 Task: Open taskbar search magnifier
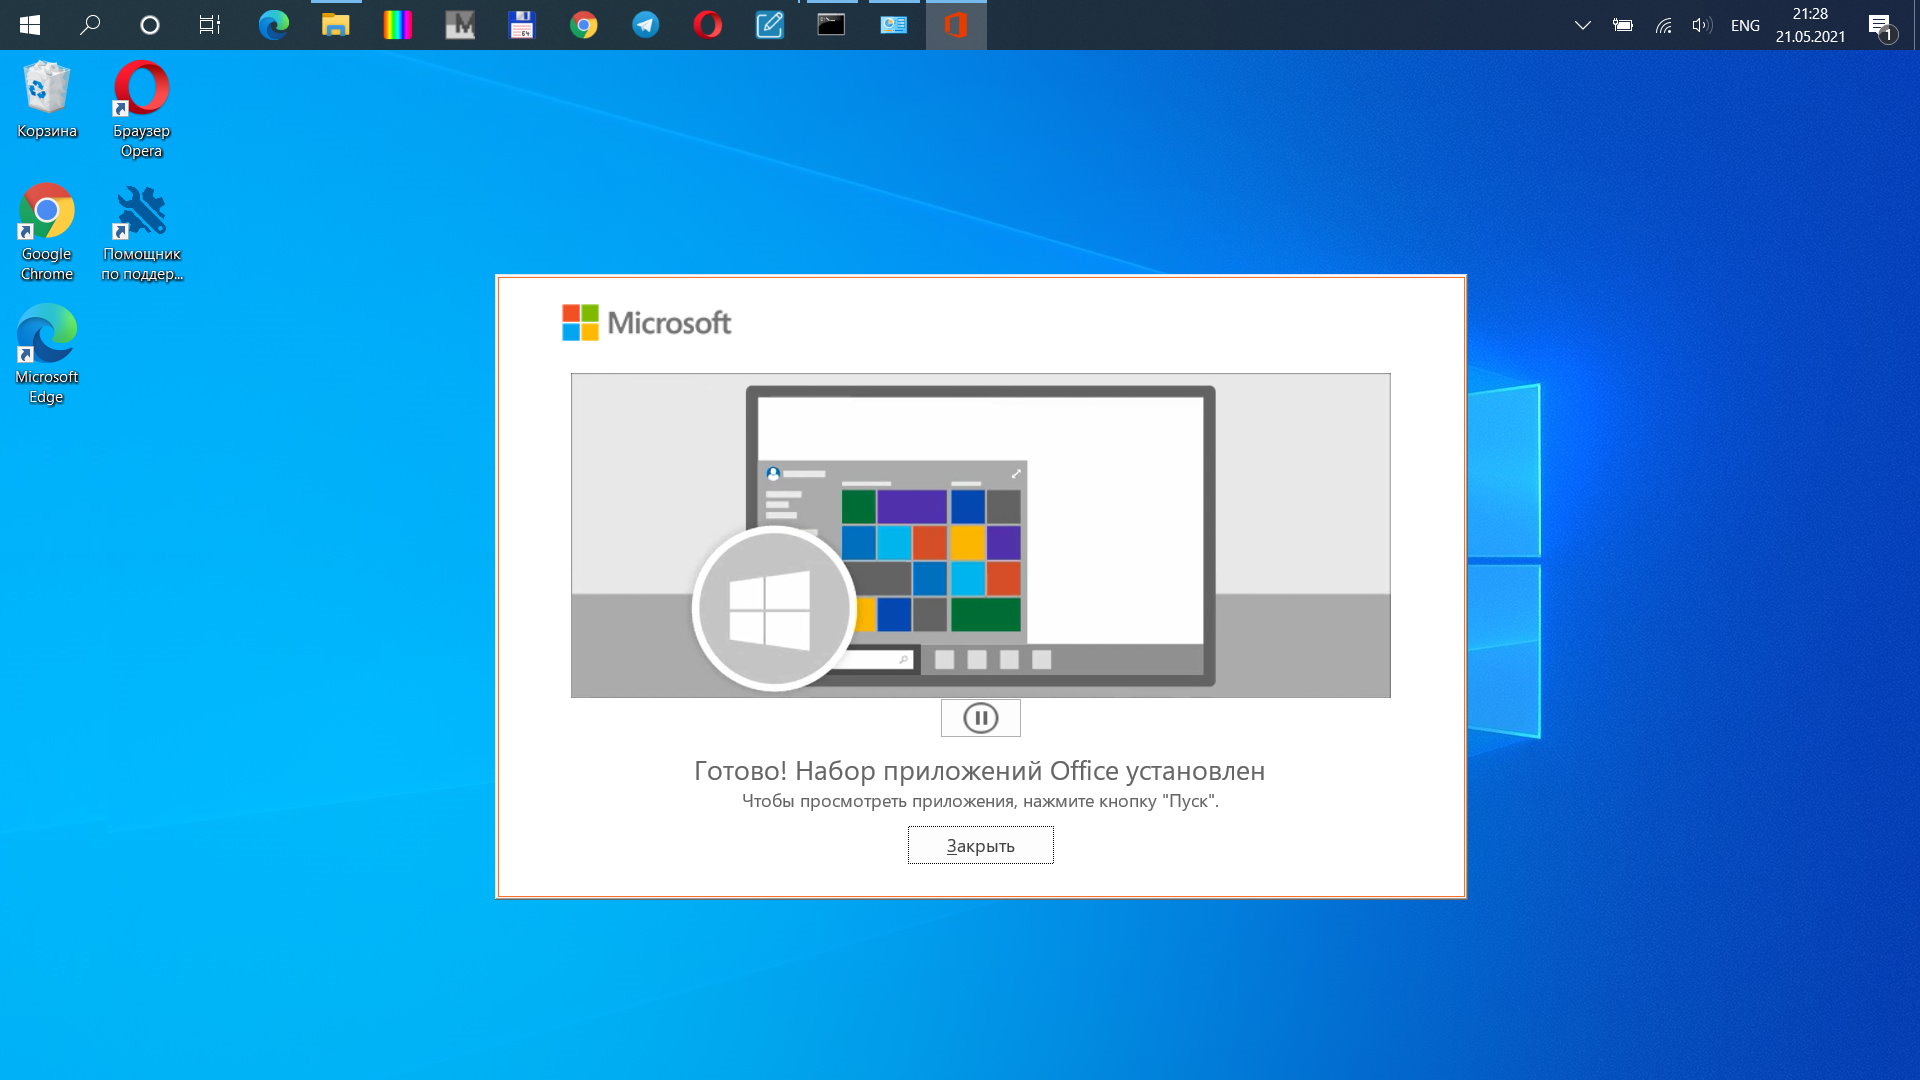point(90,25)
